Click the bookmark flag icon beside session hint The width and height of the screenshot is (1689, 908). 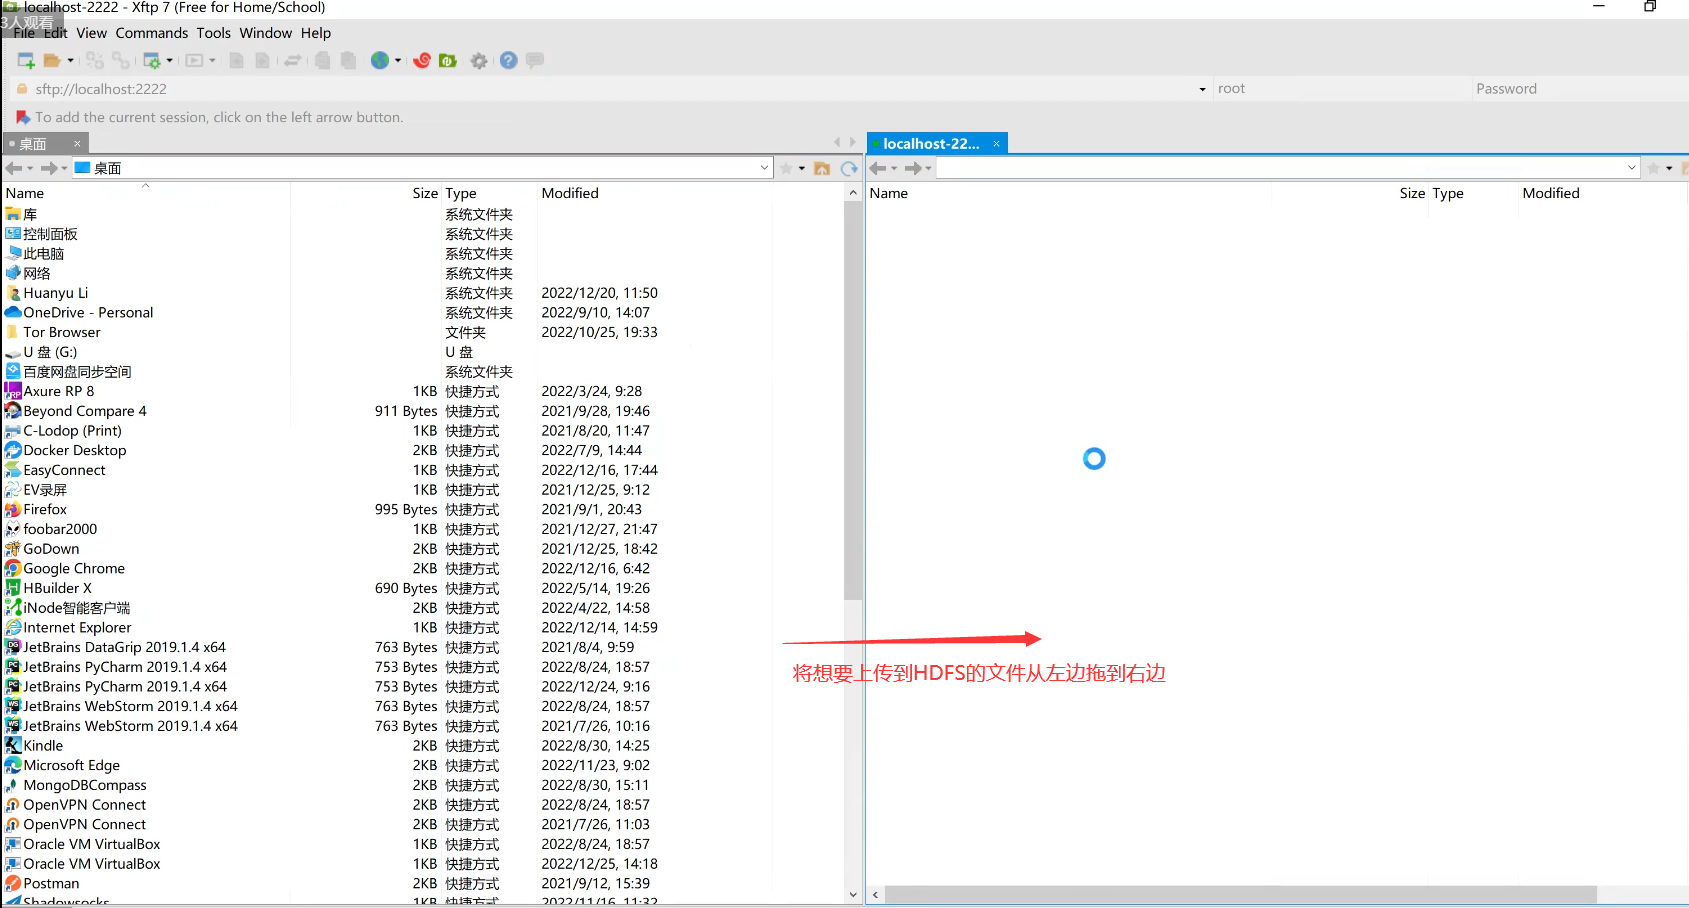23,117
